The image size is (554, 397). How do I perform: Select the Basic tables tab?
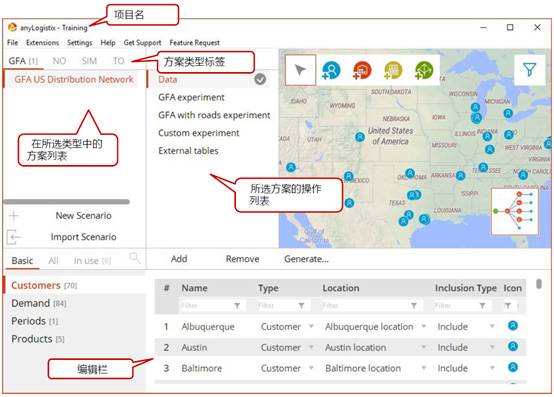[x=22, y=261]
